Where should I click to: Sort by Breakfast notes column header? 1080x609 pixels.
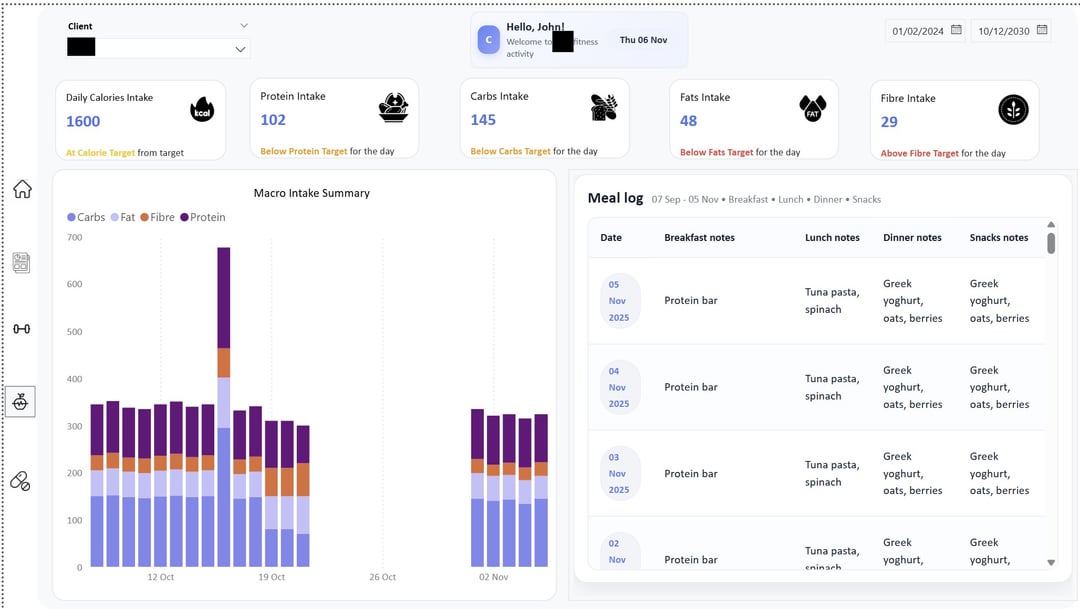click(699, 238)
